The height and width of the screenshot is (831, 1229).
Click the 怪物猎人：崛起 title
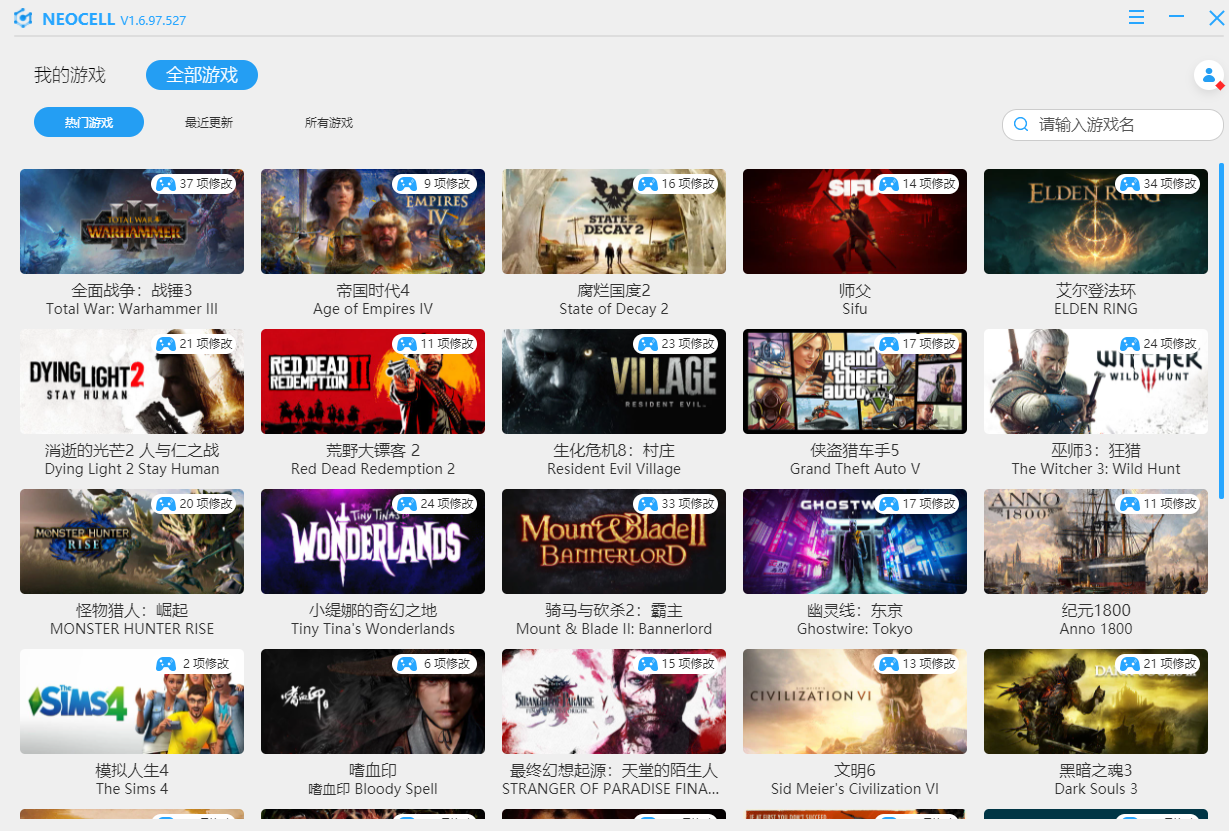point(132,611)
